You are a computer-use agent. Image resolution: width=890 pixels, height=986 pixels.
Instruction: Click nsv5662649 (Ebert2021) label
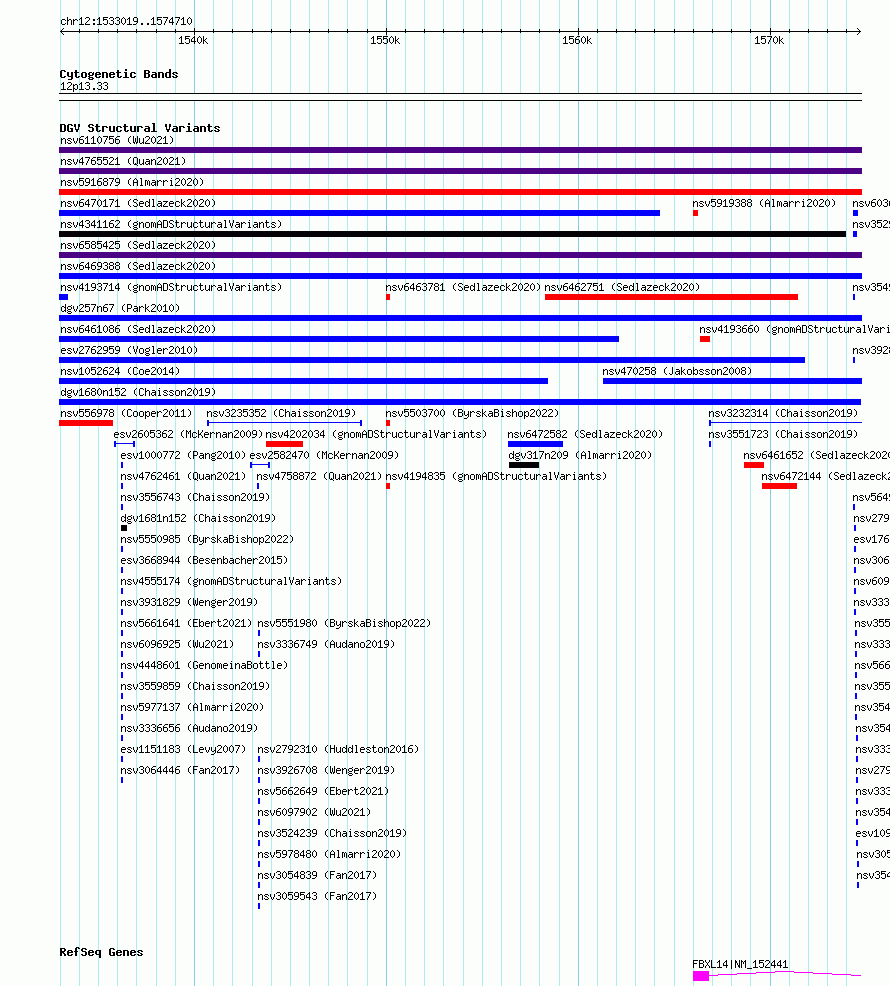coord(323,791)
